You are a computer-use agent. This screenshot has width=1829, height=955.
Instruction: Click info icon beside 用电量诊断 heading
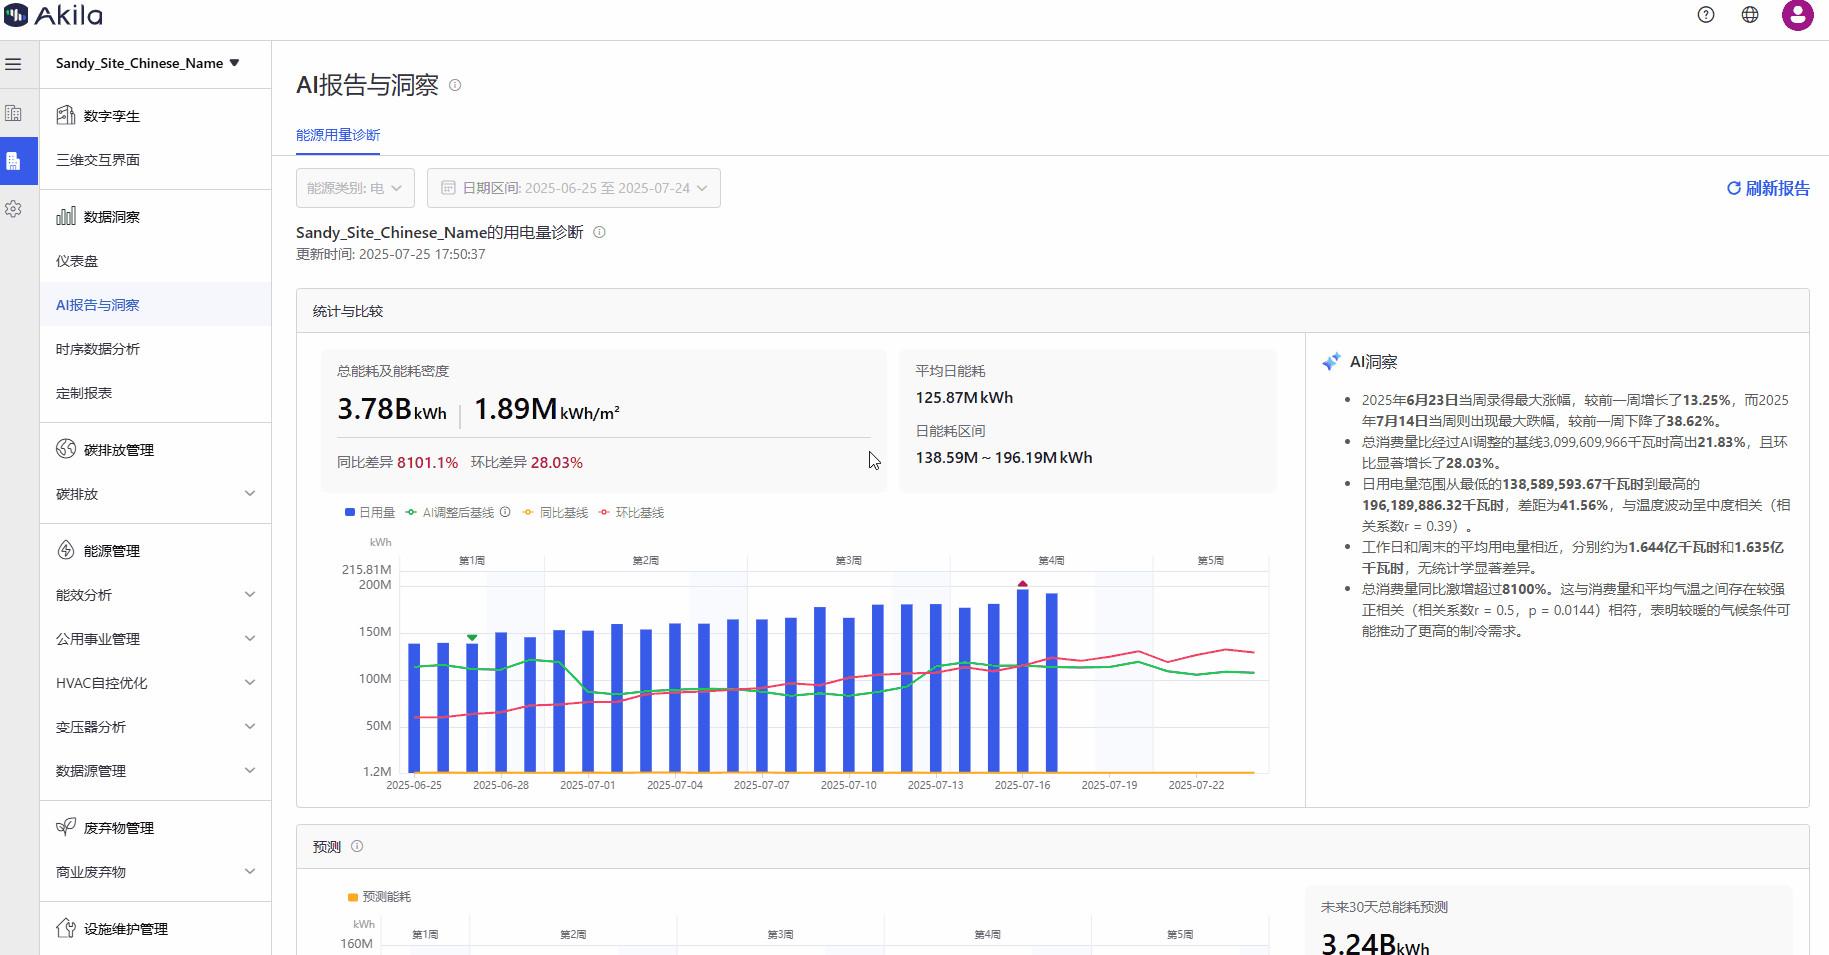[600, 232]
